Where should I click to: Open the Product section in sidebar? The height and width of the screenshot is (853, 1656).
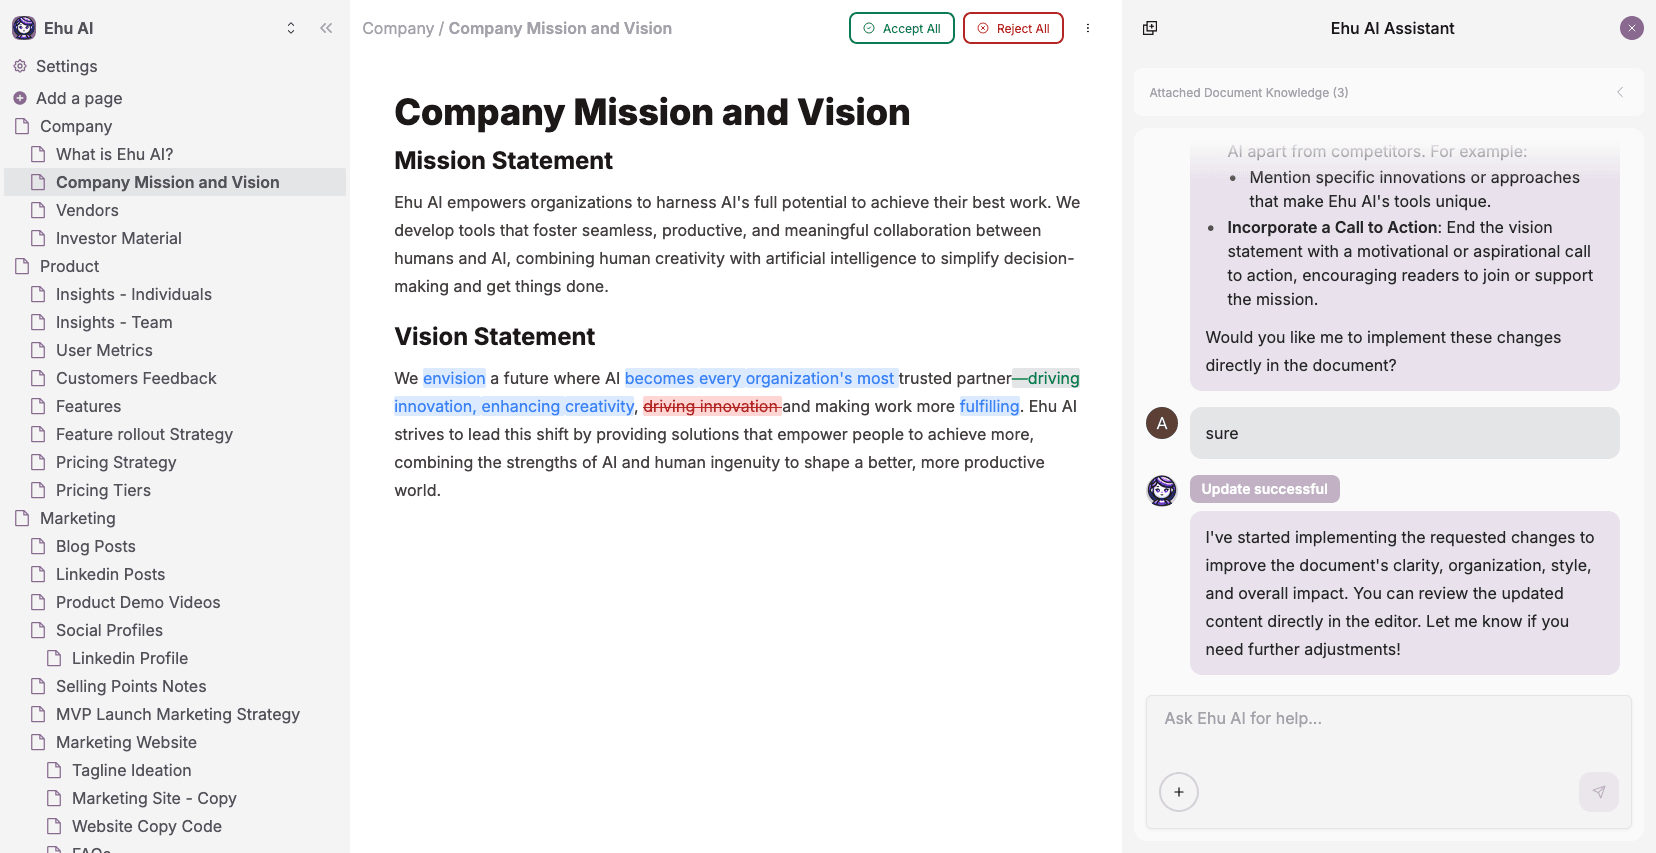69,266
